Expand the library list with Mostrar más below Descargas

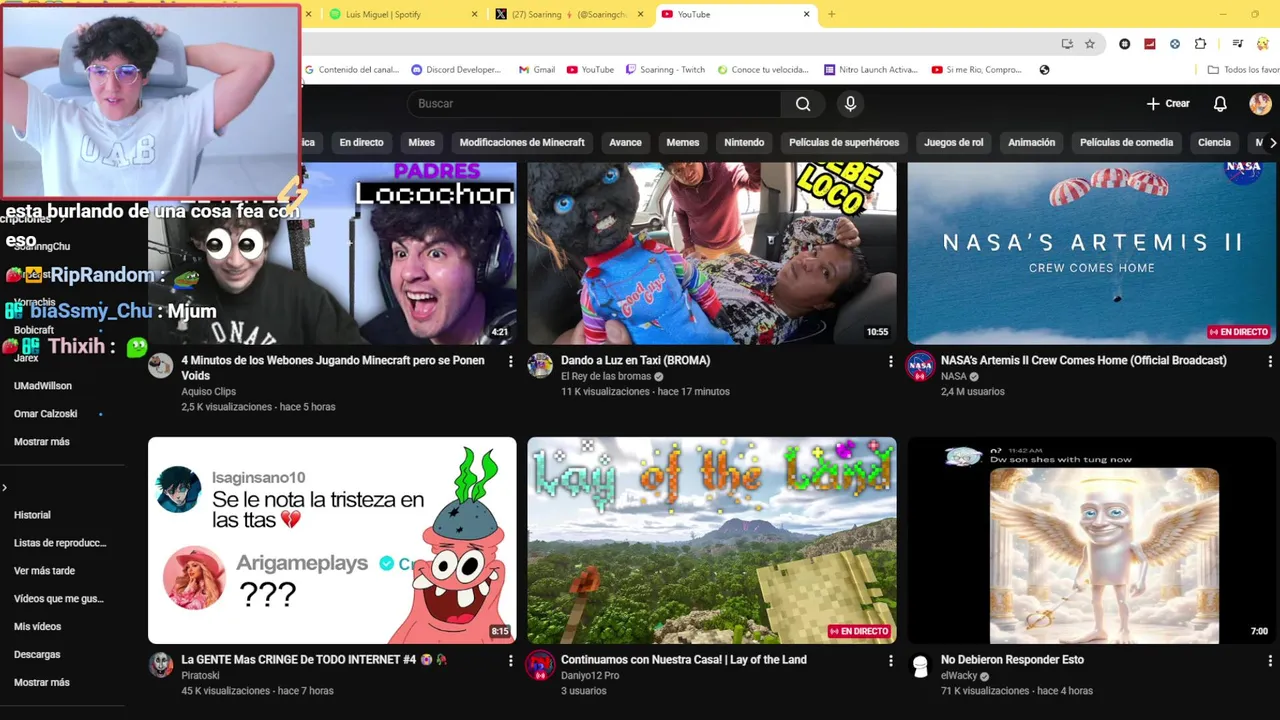click(42, 682)
